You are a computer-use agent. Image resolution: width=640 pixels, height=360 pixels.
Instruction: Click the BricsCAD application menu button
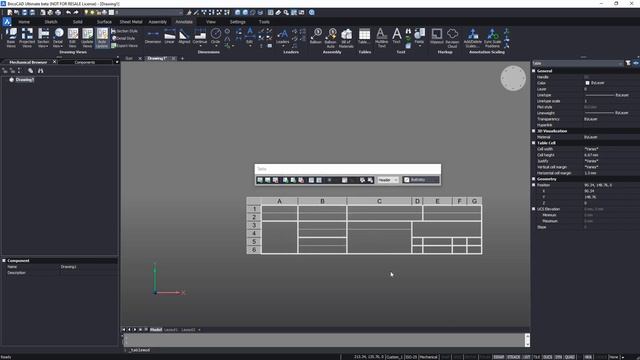click(7, 22)
